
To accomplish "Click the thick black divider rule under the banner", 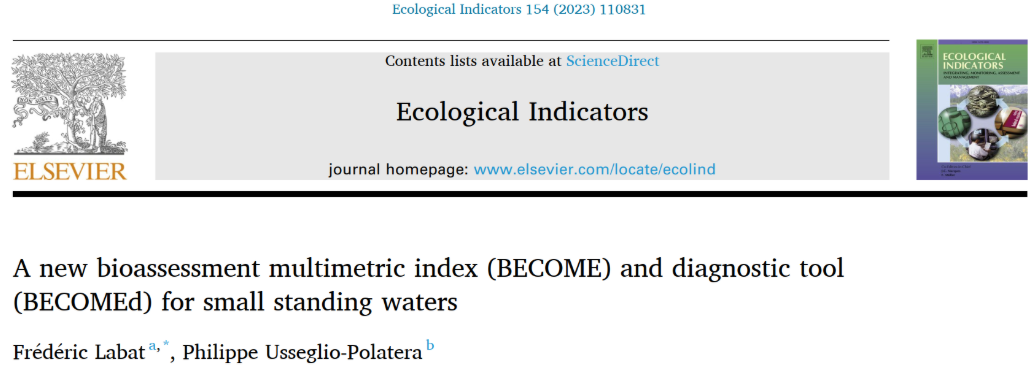I will point(520,194).
